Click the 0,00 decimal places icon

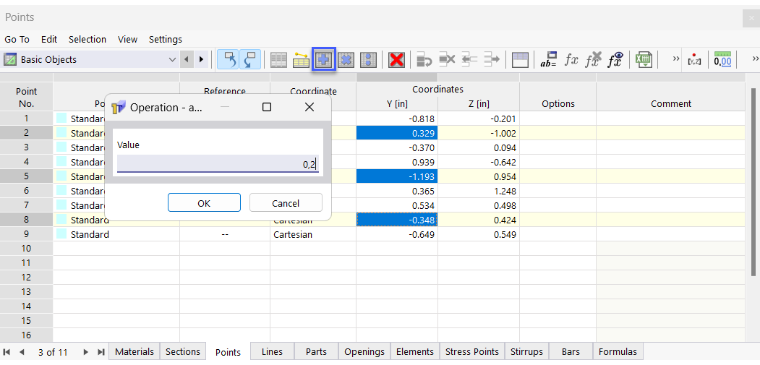click(x=723, y=60)
